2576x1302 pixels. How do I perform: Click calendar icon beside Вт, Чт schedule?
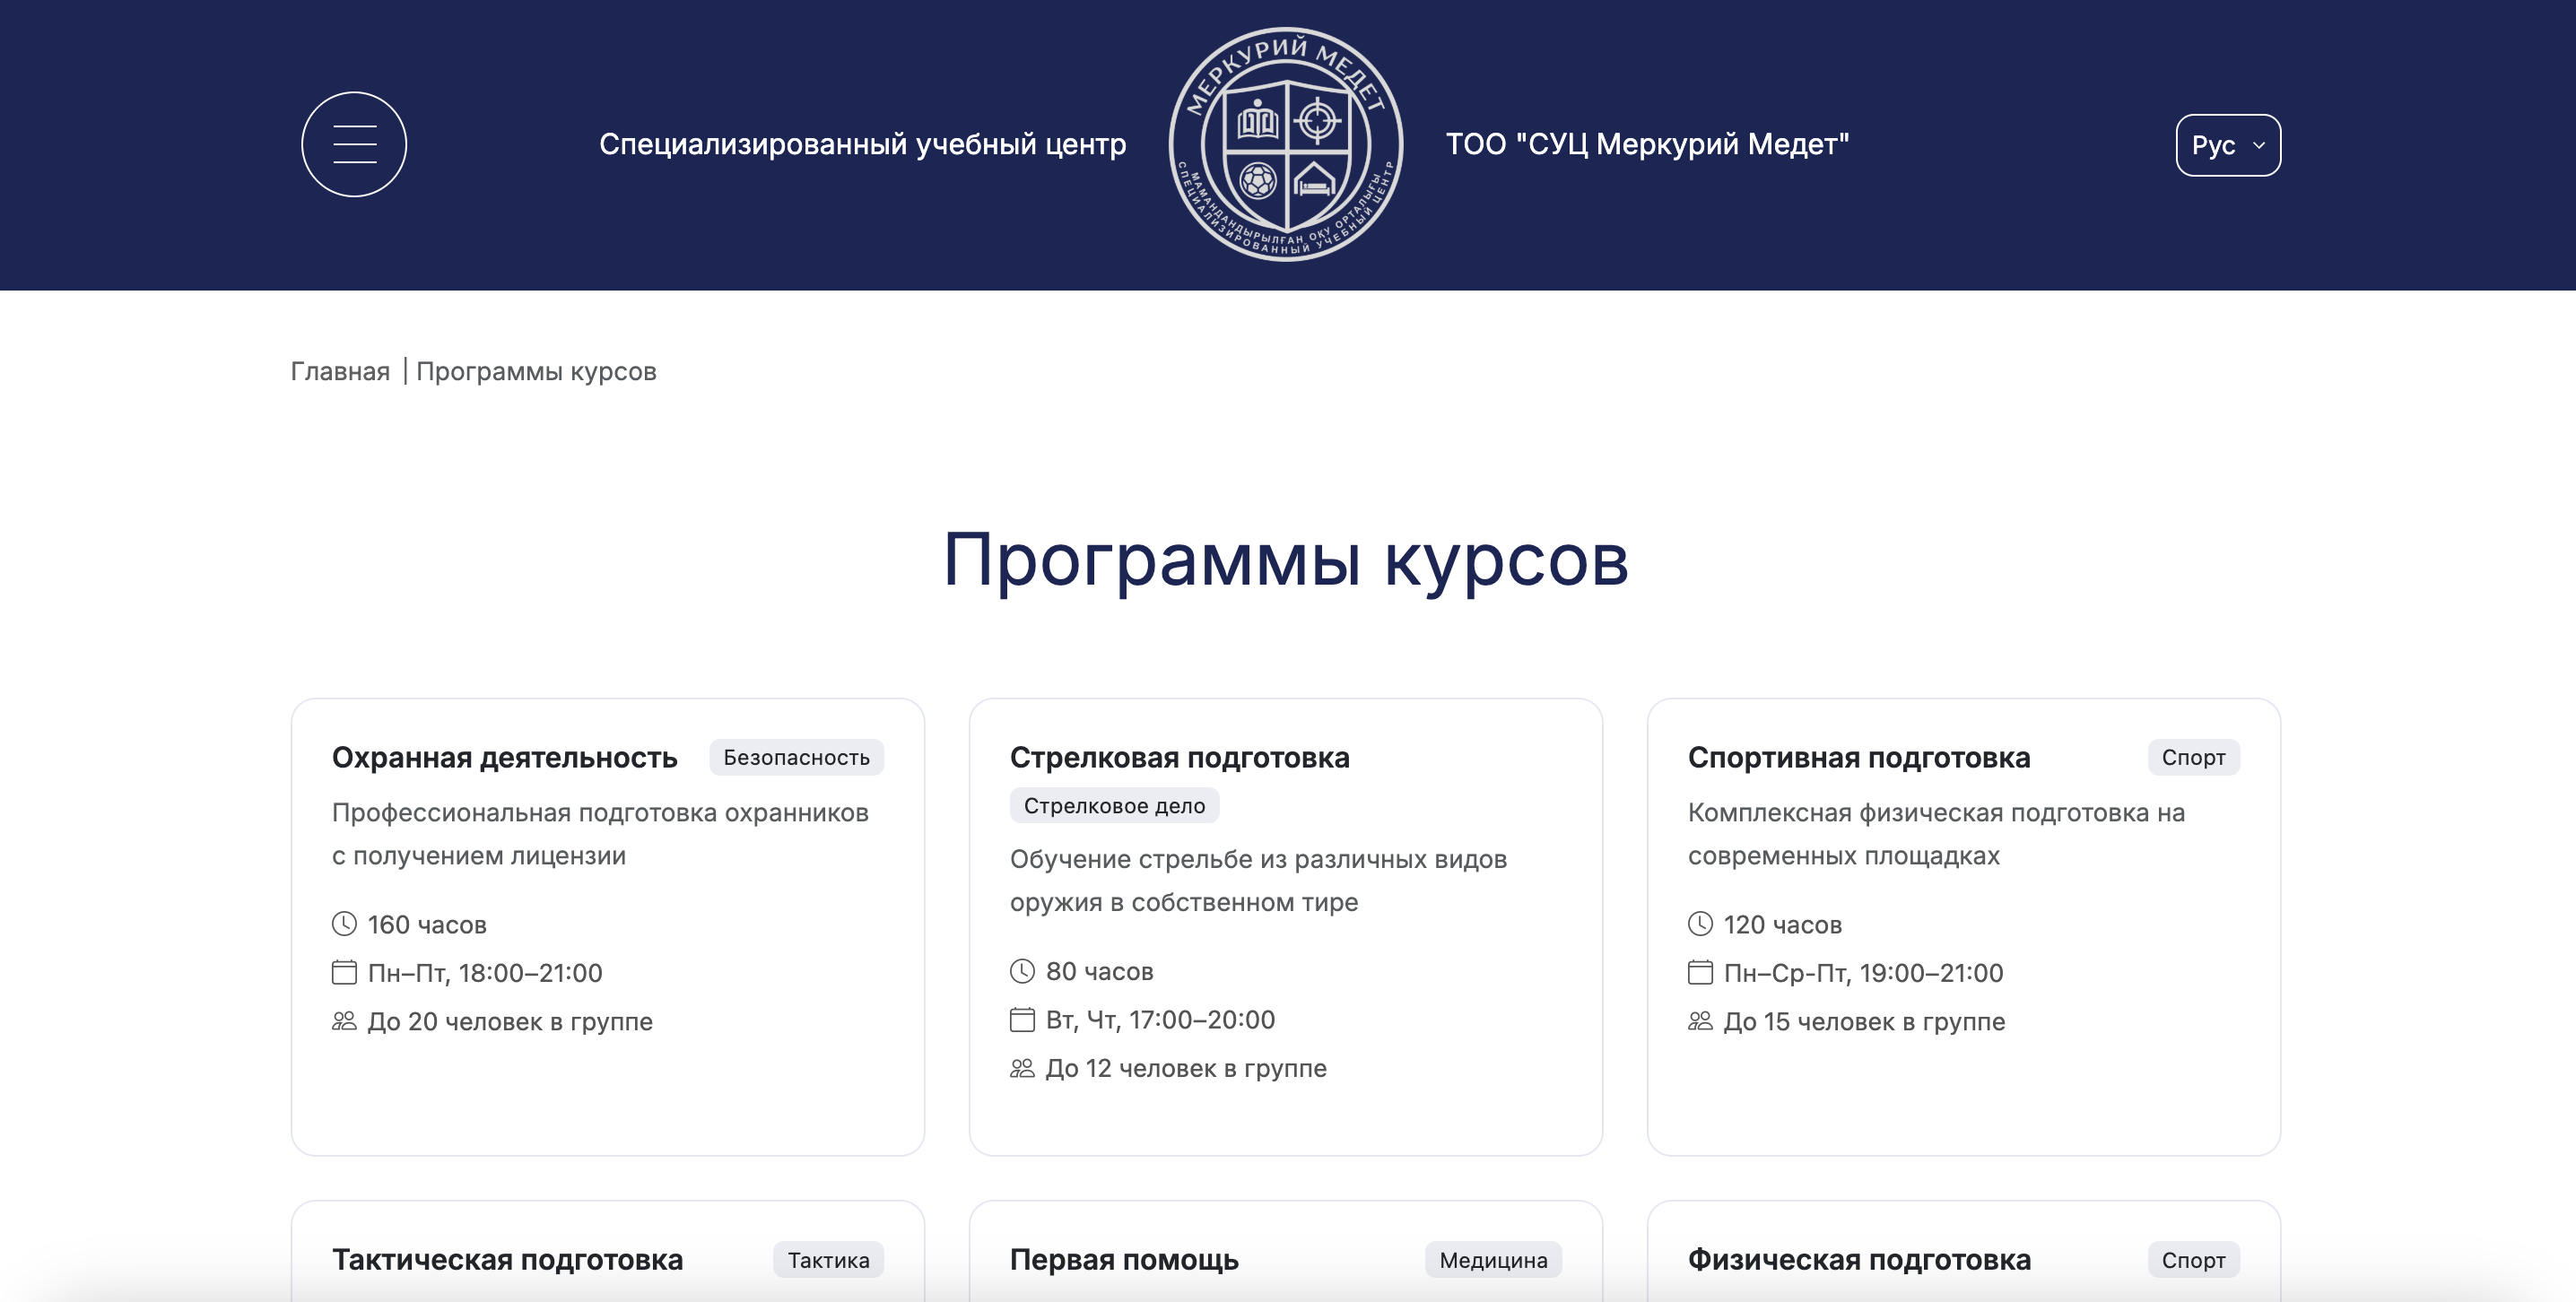[1022, 1019]
